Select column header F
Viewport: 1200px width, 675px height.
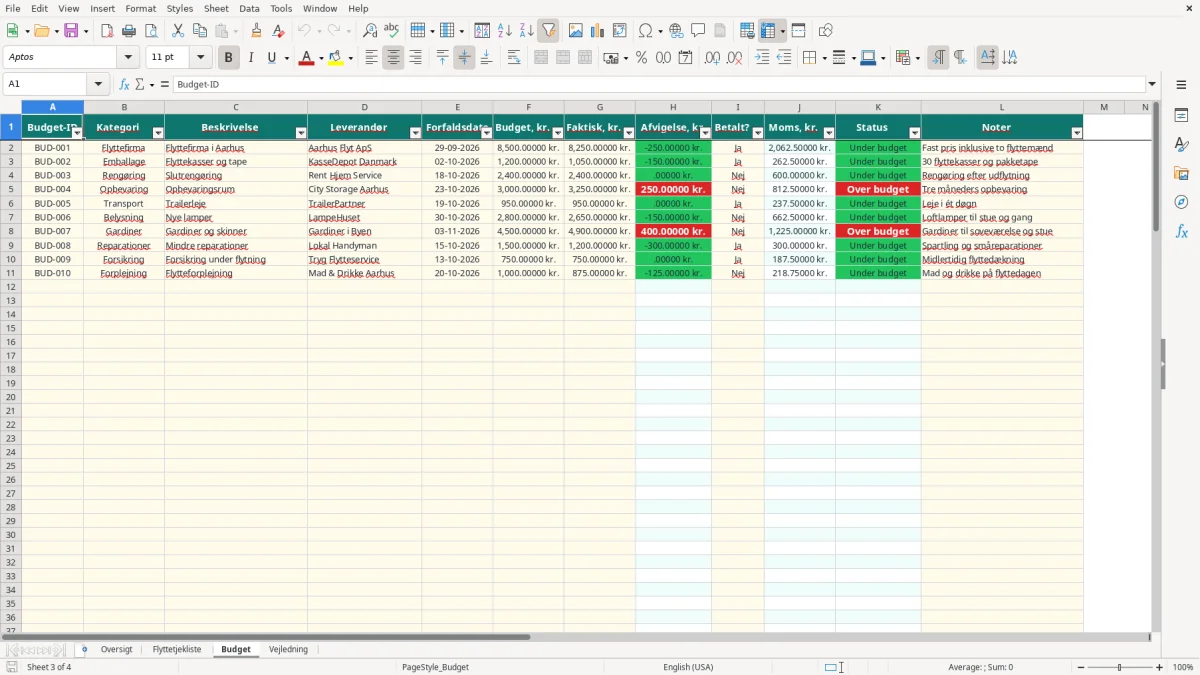tap(529, 107)
